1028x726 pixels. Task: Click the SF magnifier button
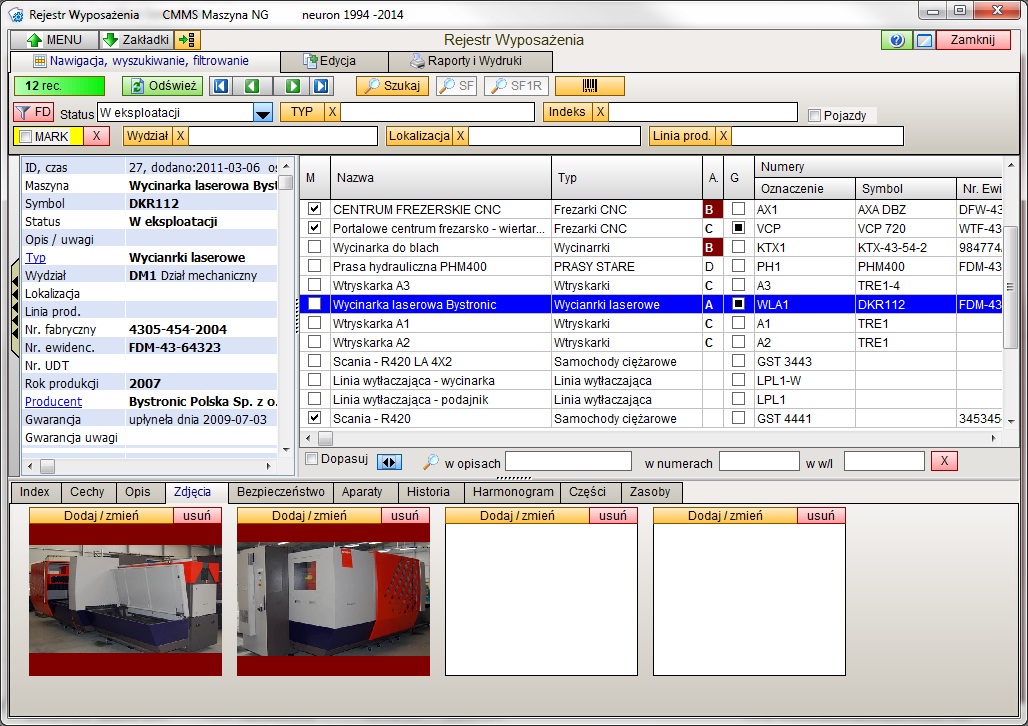(x=456, y=86)
